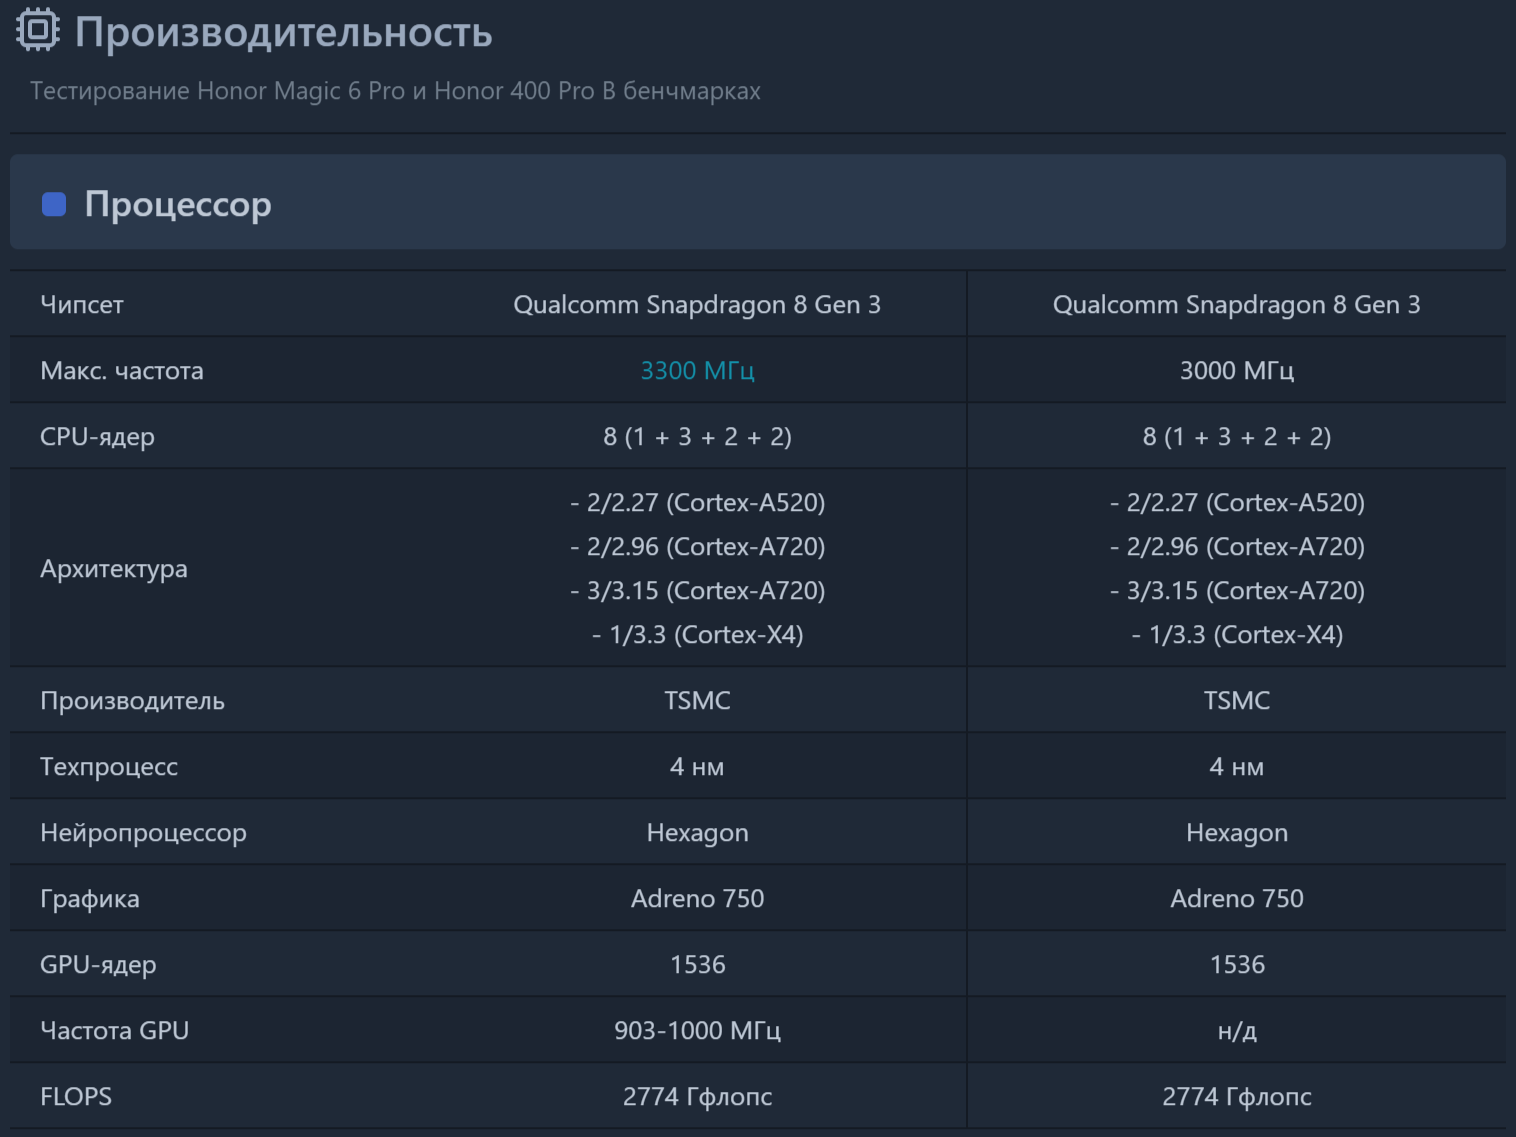Click the 903-1000 МГц GPU frequency value
1516x1137 pixels.
tap(697, 1031)
